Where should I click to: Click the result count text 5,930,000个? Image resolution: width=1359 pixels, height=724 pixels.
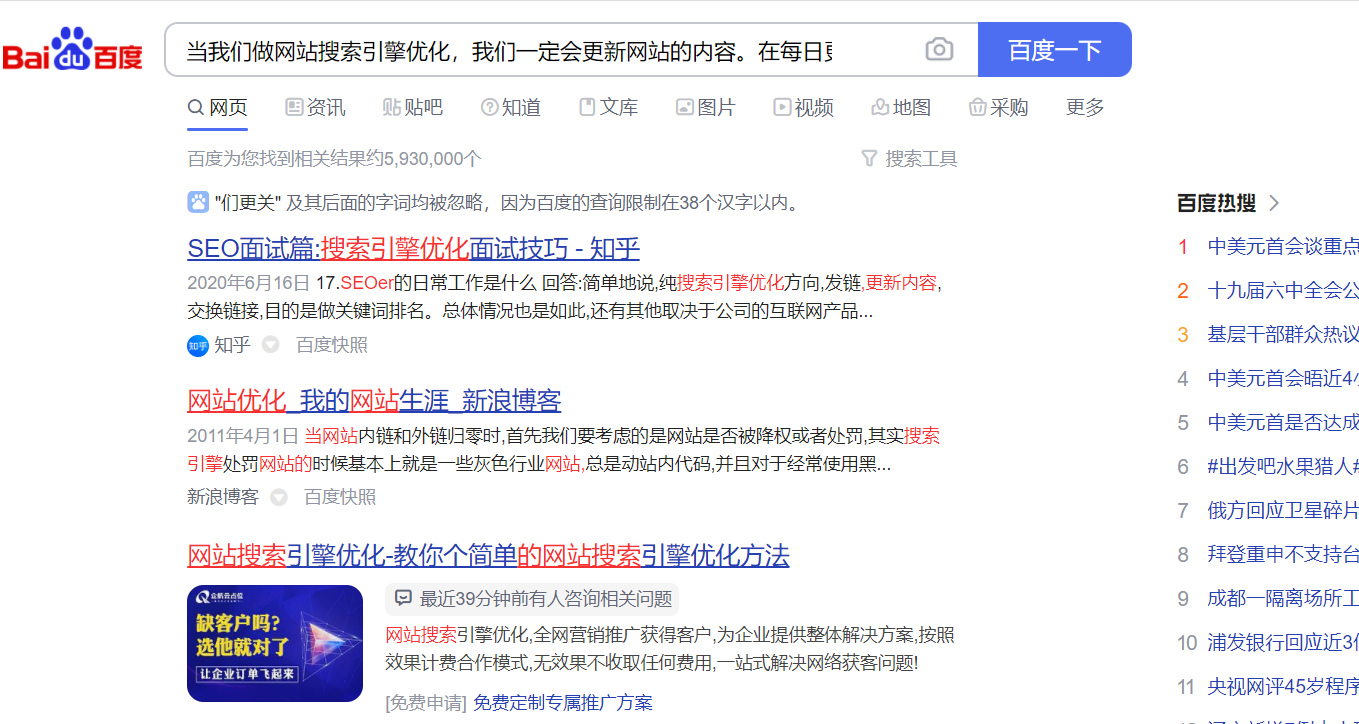[432, 158]
